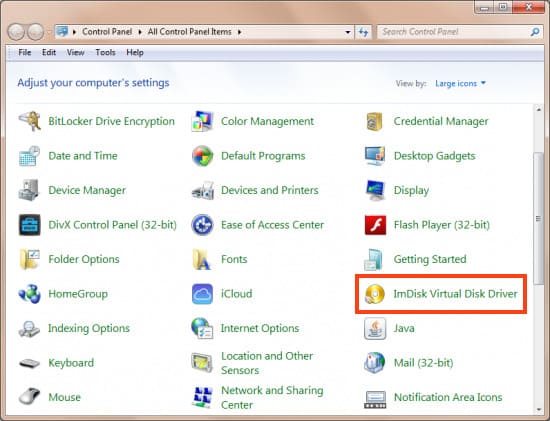This screenshot has height=421, width=550.
Task: Click the Date and Time calendar icon
Action: coord(29,156)
